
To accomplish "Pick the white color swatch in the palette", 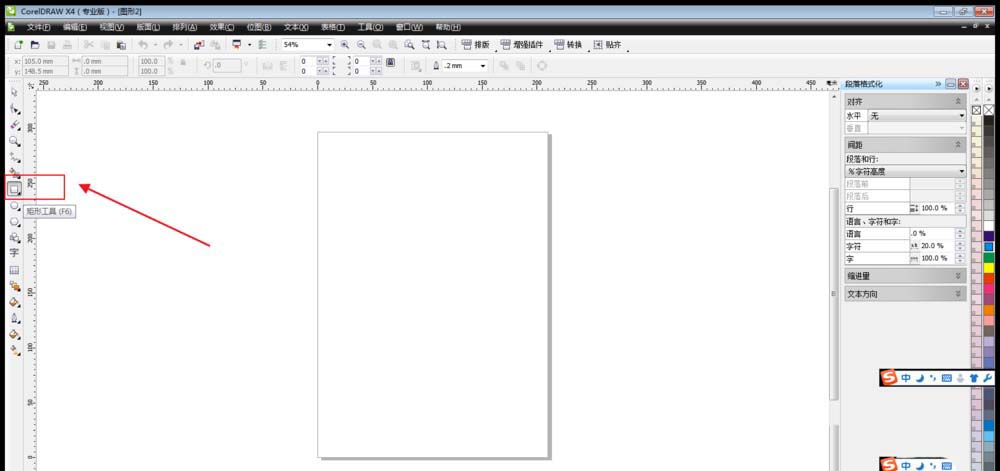I will (989, 226).
